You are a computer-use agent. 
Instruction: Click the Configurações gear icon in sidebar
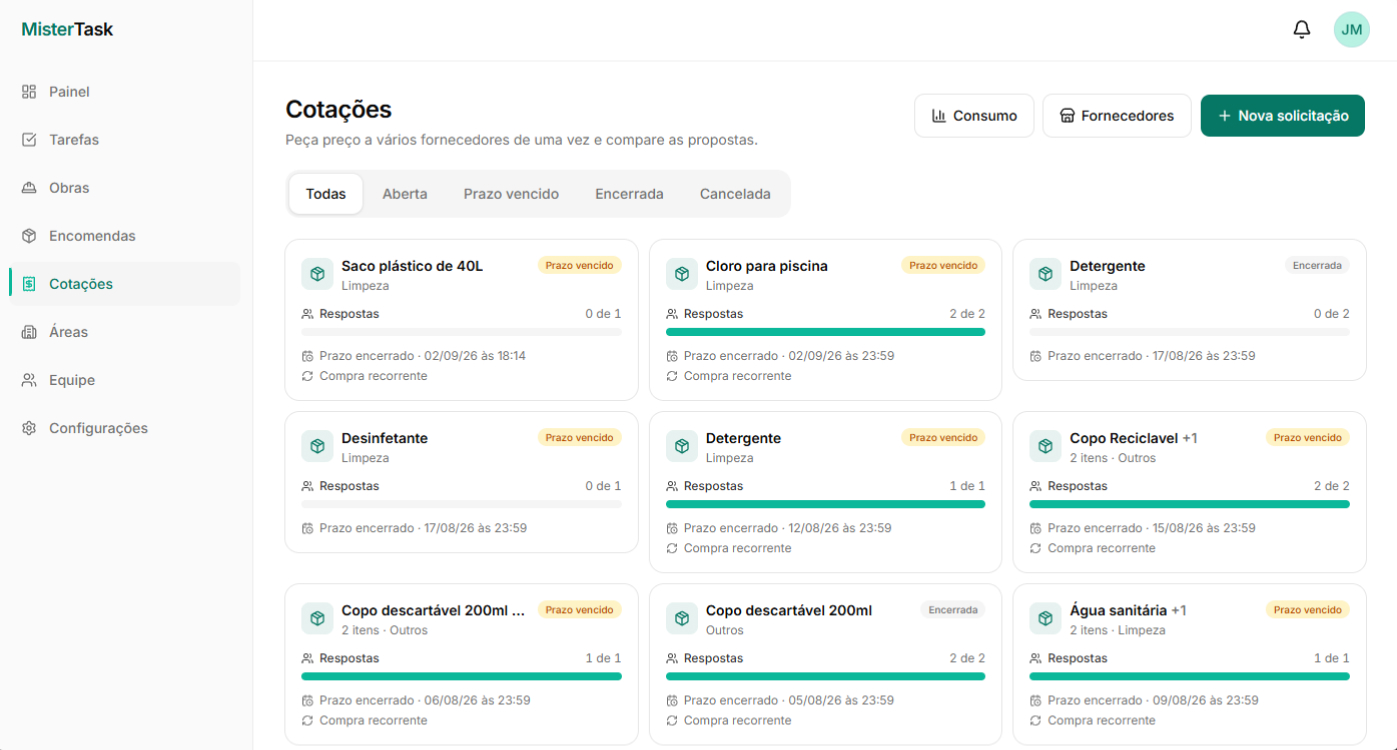pos(29,428)
